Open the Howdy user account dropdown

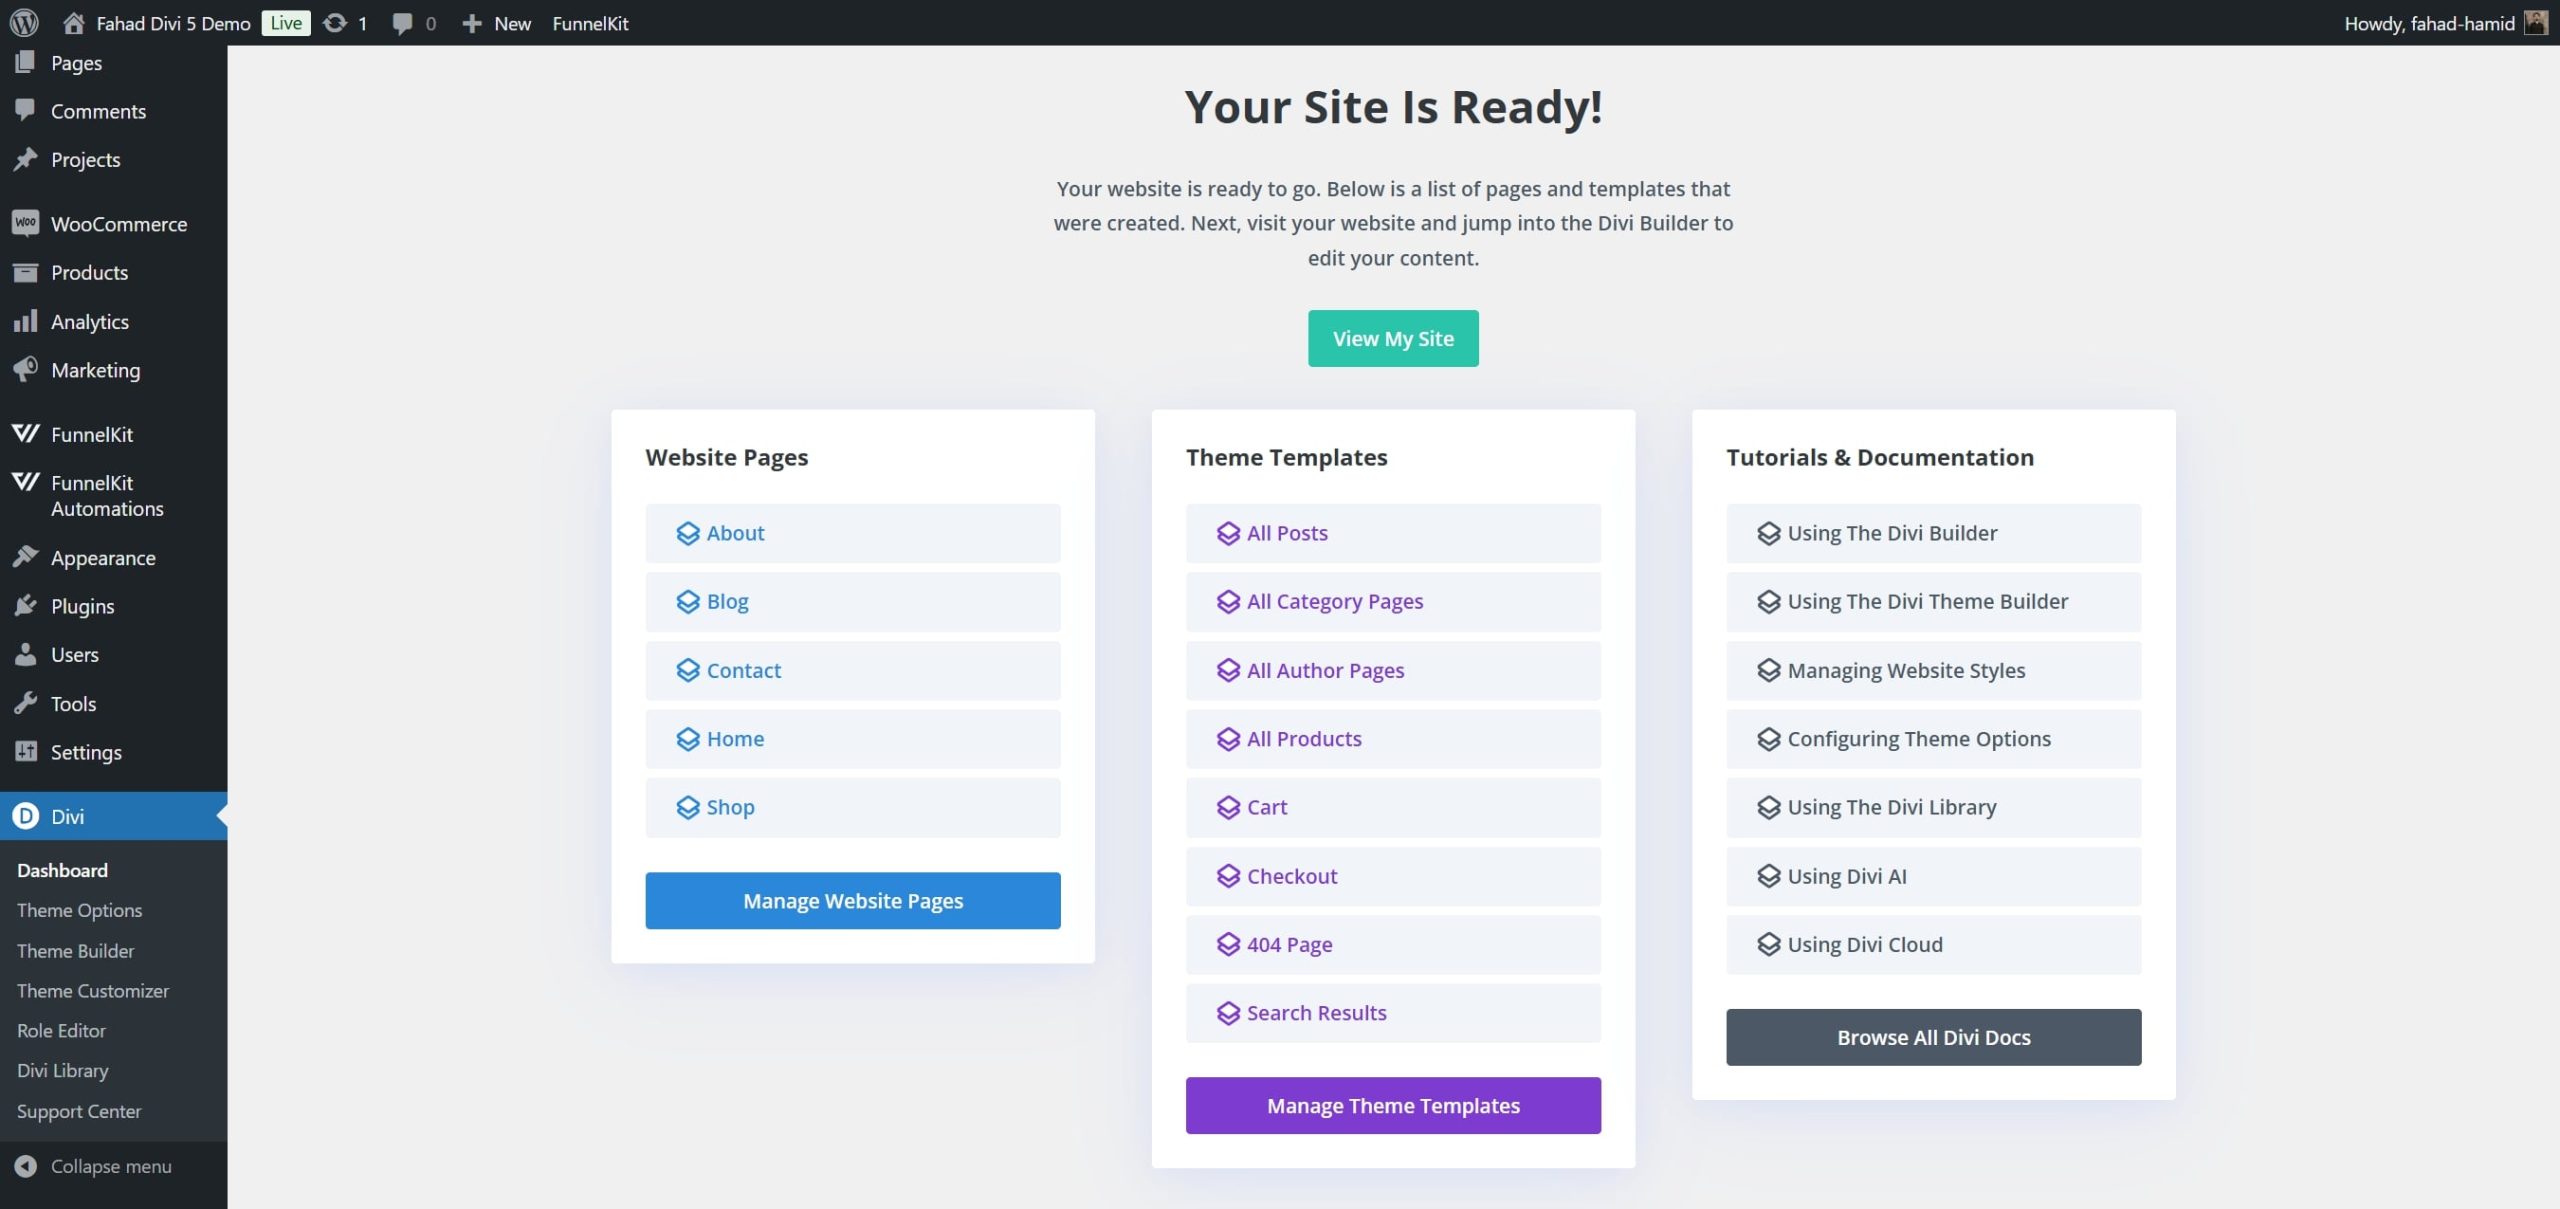[2440, 22]
